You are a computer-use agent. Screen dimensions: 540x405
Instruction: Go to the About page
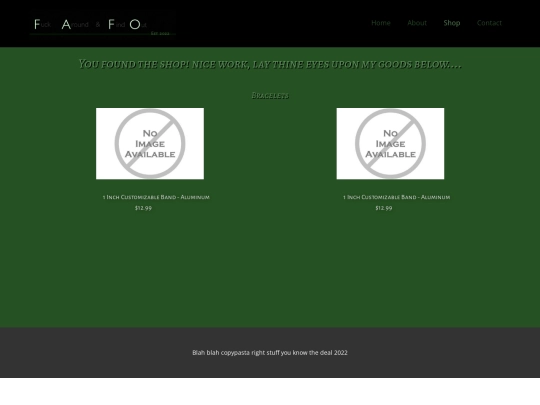click(417, 23)
